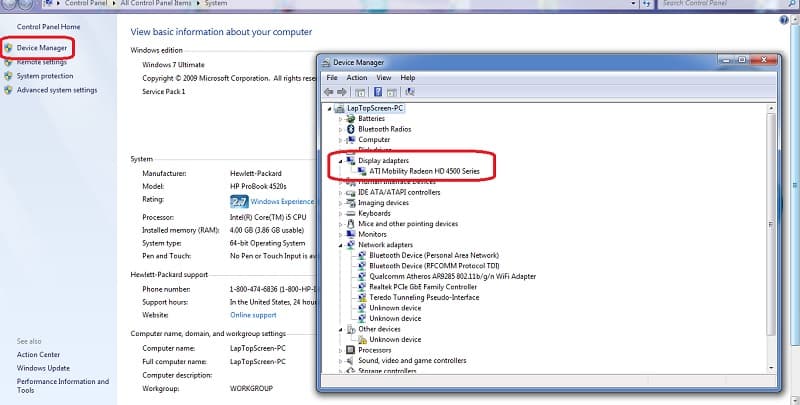Click the blue Help icon in Device Manager toolbar
This screenshot has height=405, width=800.
(x=378, y=92)
